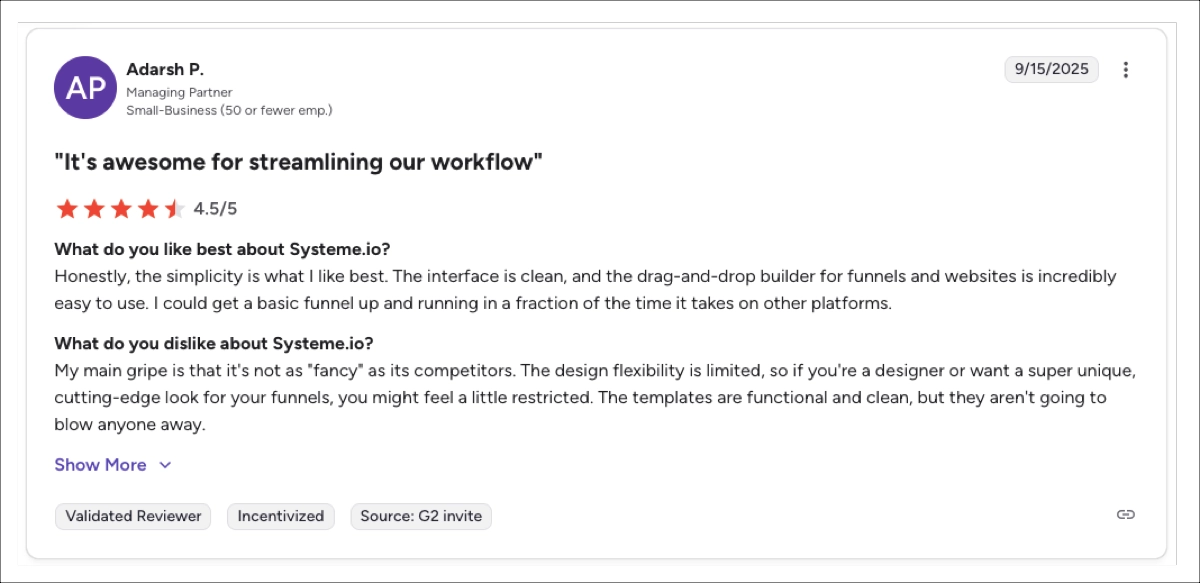Click the 4.5/5 rating score text

215,209
